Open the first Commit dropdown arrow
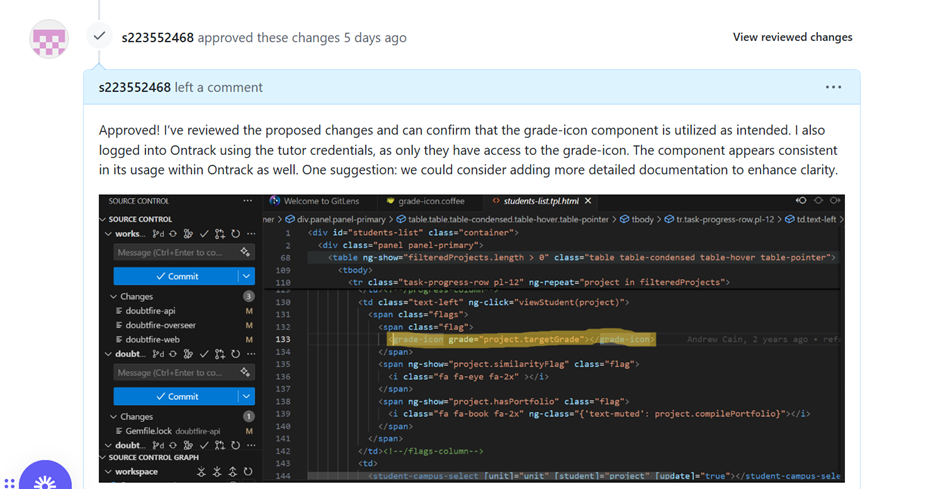Viewport: 940px width, 489px height. point(246,276)
